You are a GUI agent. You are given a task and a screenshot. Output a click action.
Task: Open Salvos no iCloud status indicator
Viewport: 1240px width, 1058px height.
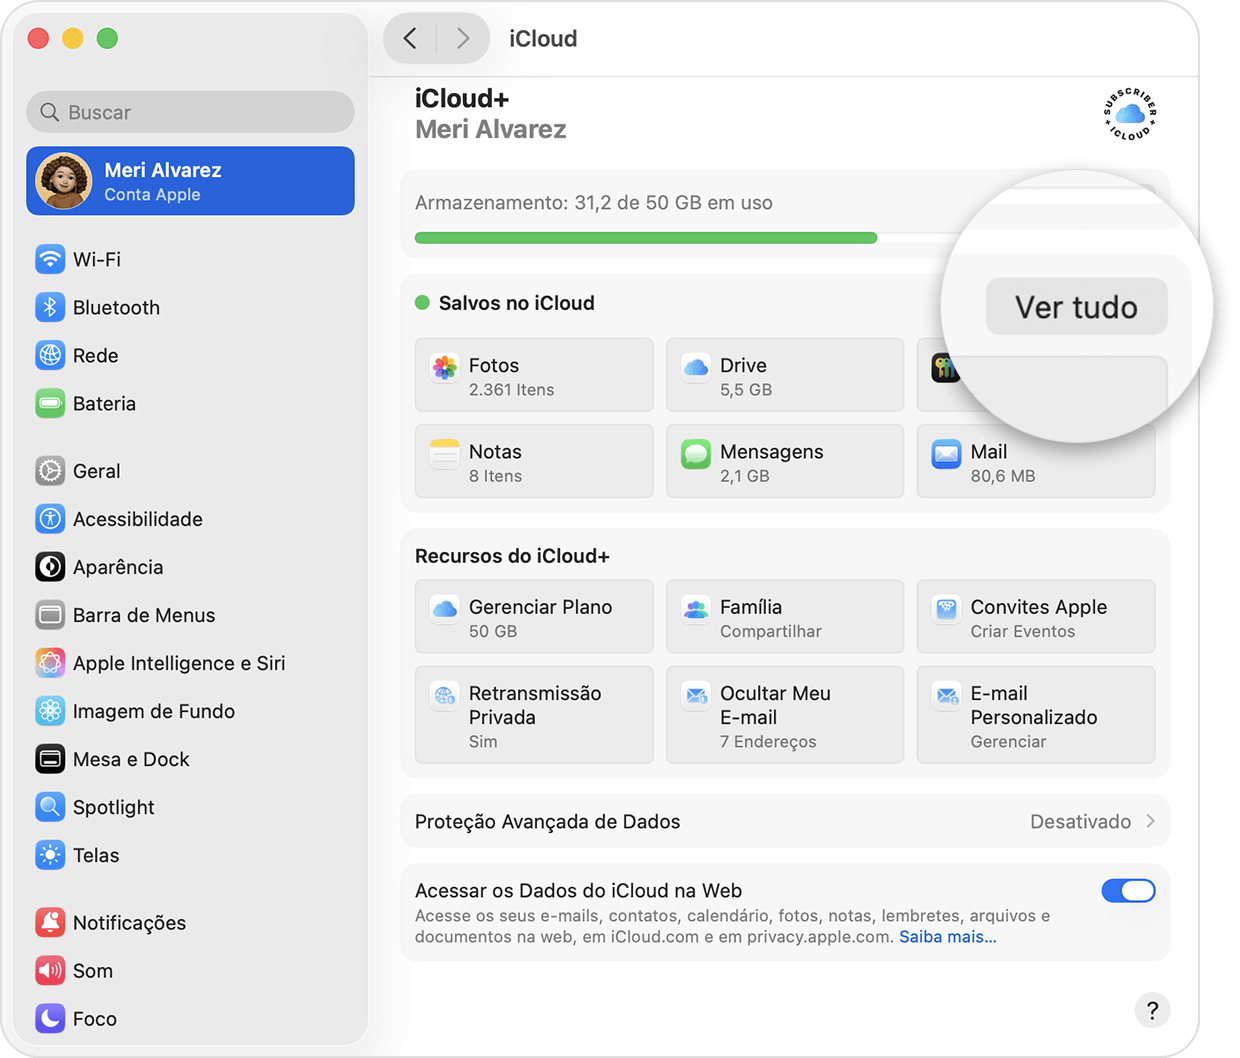tap(422, 302)
